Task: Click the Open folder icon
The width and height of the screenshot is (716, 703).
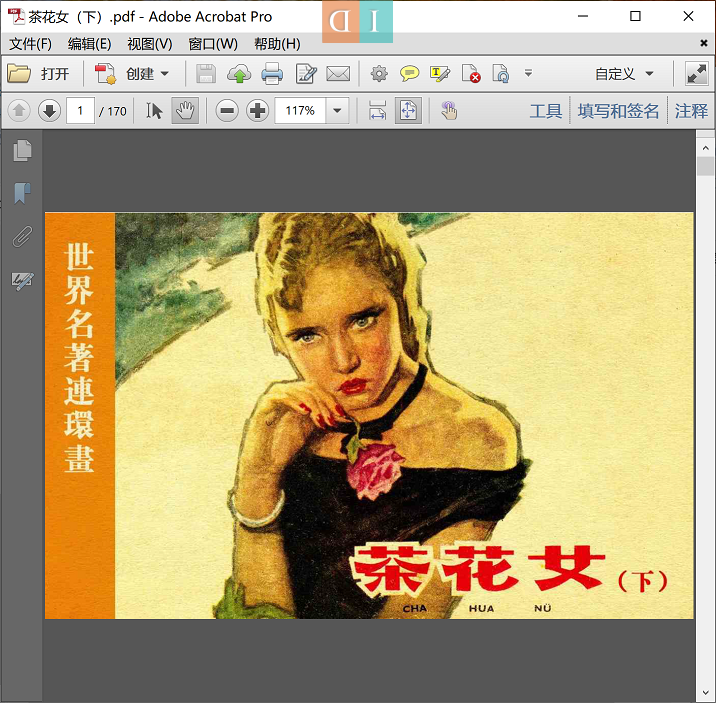Action: click(x=19, y=73)
